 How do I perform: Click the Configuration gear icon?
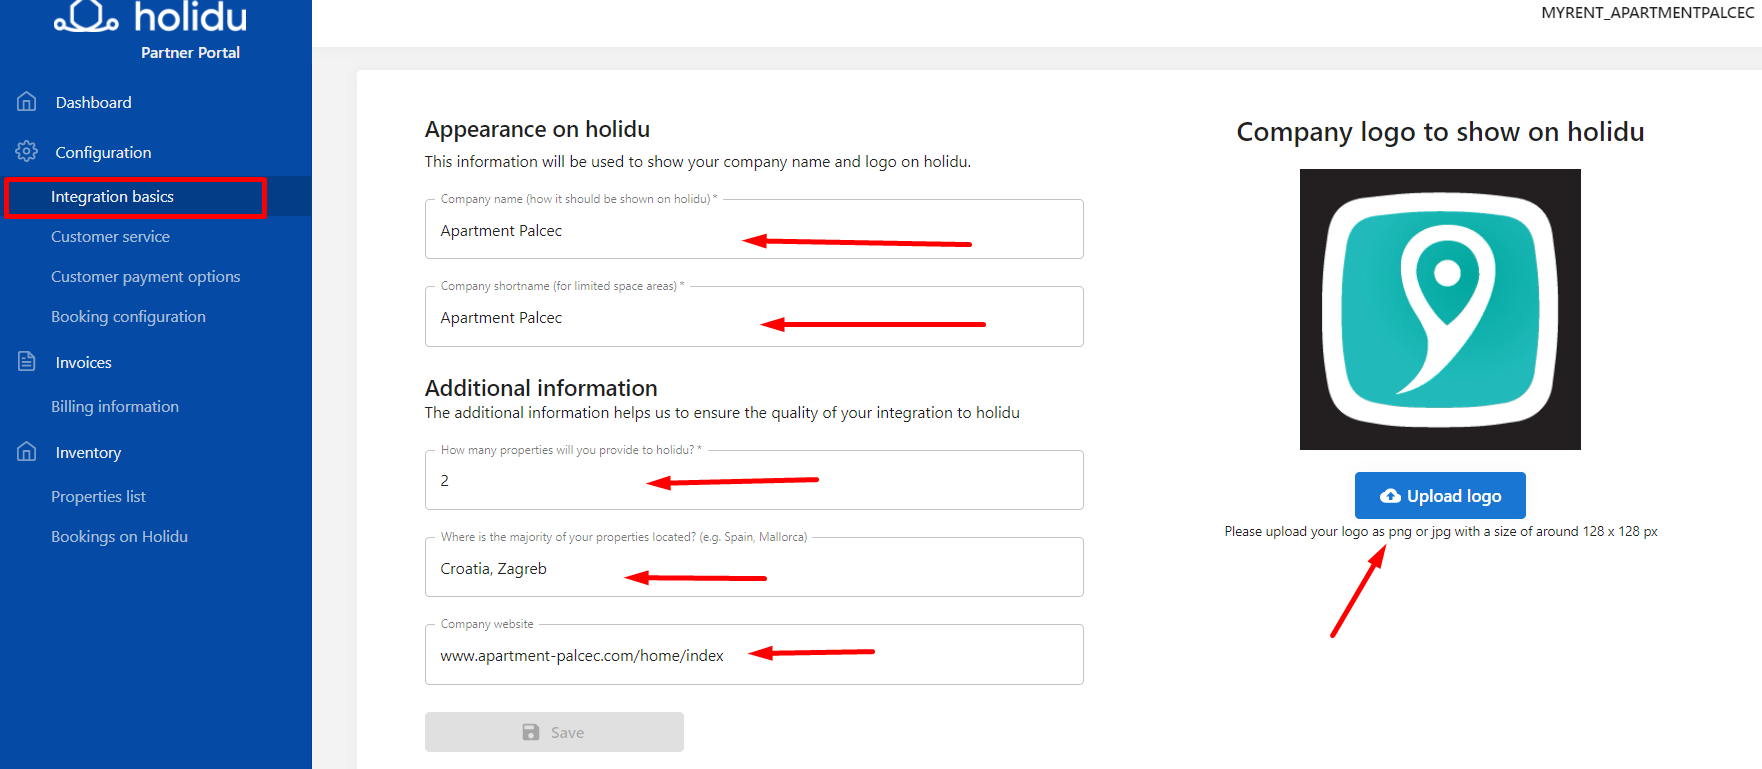click(x=27, y=151)
